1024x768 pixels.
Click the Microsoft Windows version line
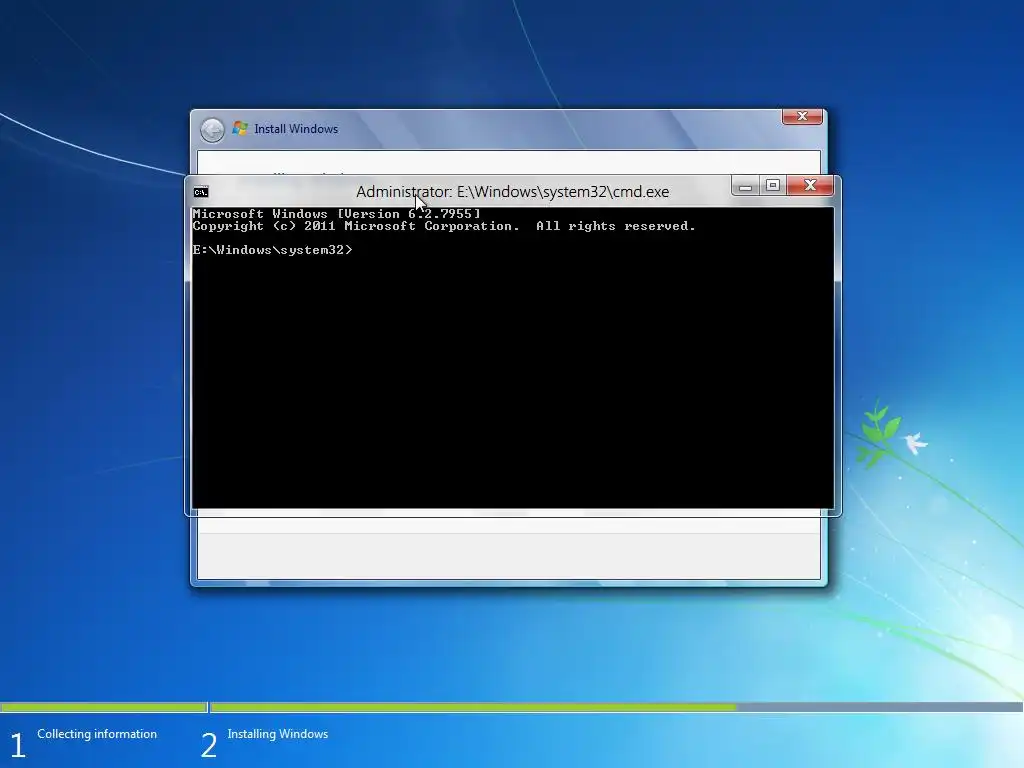pos(336,214)
